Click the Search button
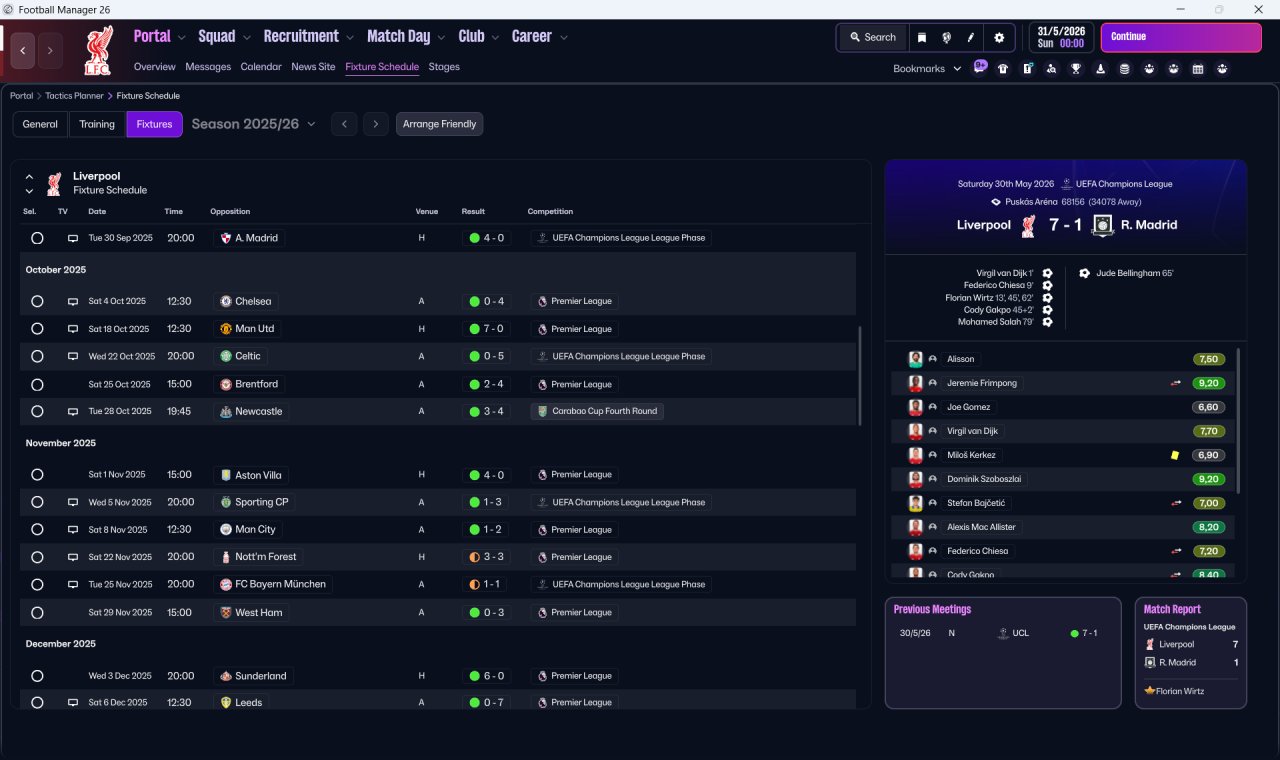Viewport: 1280px width, 760px height. pyautogui.click(x=873, y=37)
